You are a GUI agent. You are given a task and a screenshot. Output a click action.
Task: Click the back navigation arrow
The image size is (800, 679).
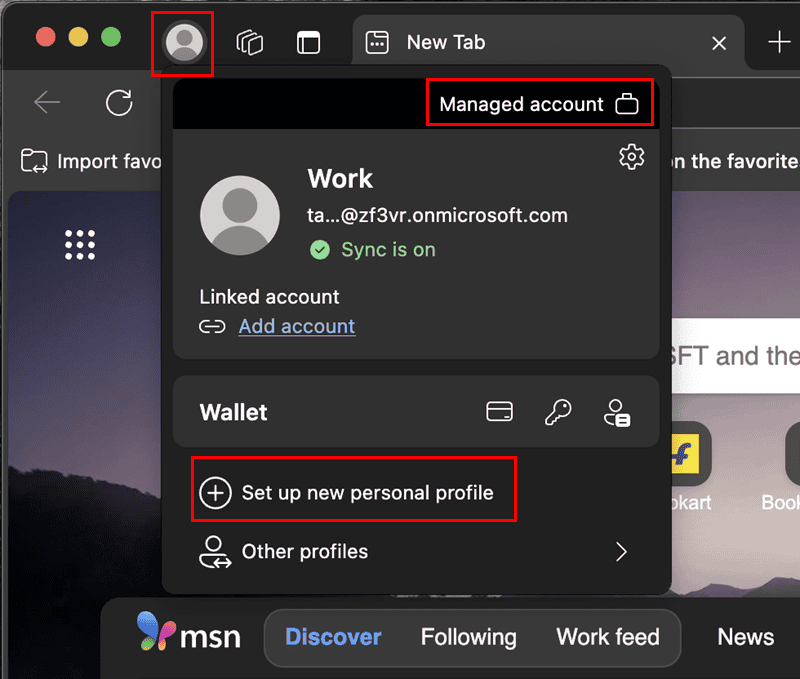tap(47, 102)
